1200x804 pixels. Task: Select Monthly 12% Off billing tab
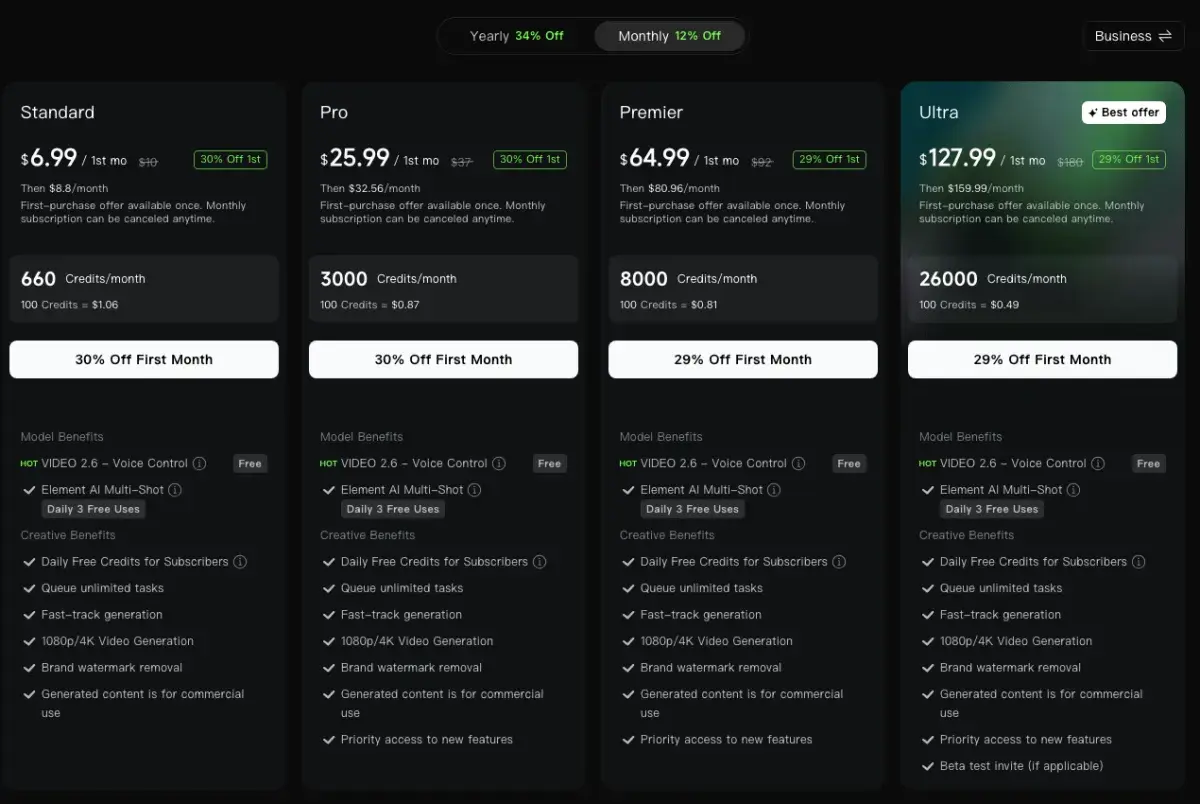pos(669,36)
